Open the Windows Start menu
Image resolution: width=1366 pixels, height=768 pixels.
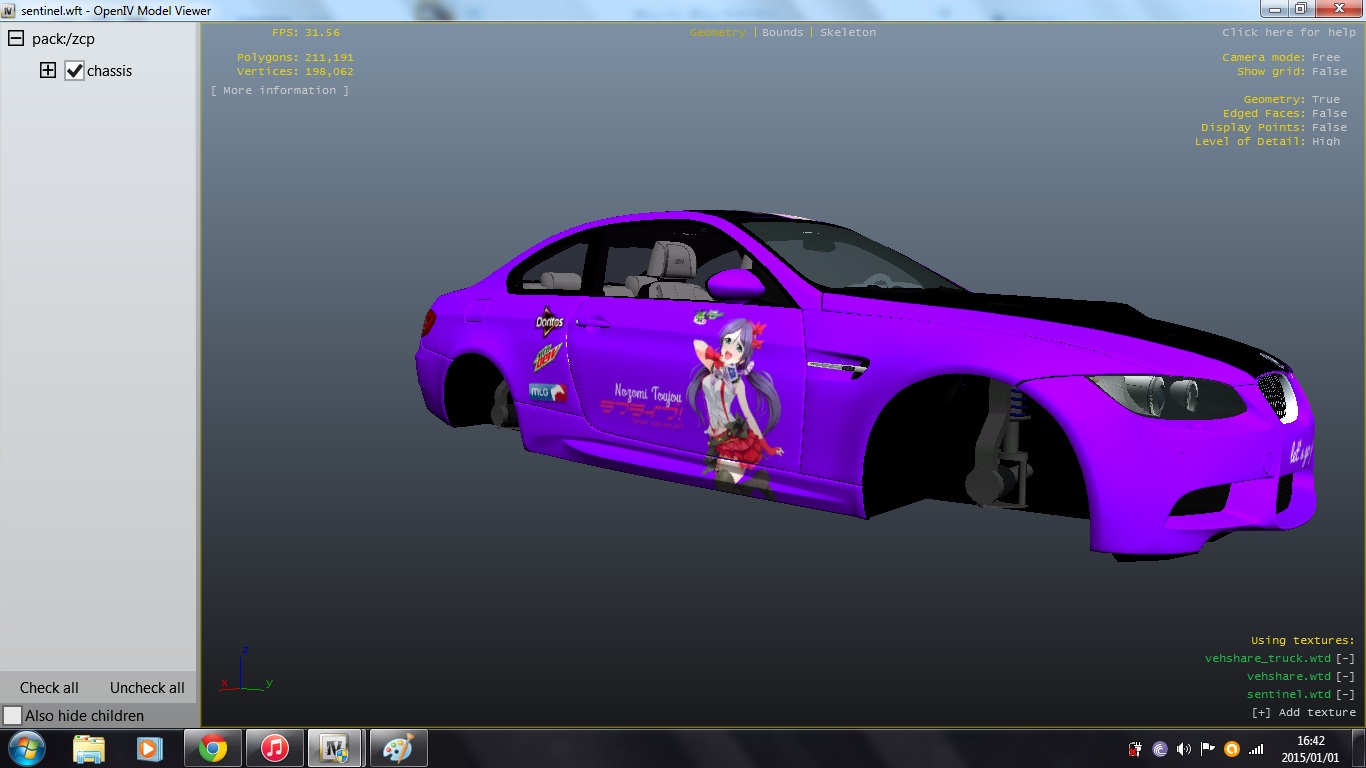pos(25,747)
